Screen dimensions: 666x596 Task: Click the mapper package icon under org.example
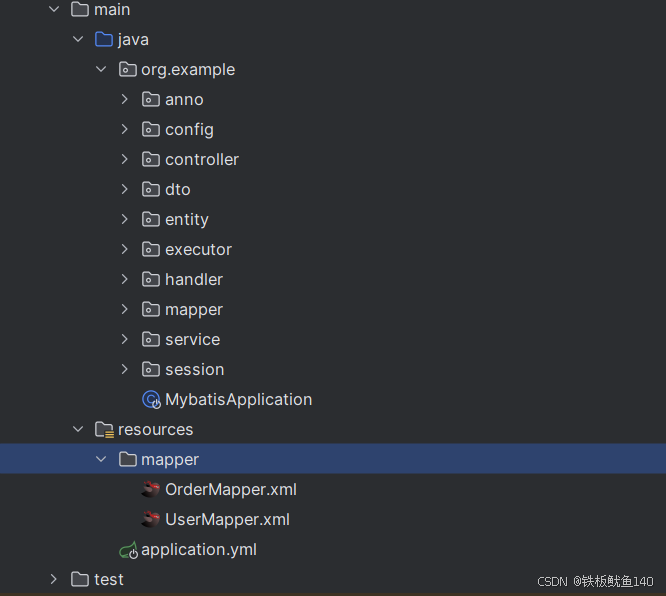[151, 309]
